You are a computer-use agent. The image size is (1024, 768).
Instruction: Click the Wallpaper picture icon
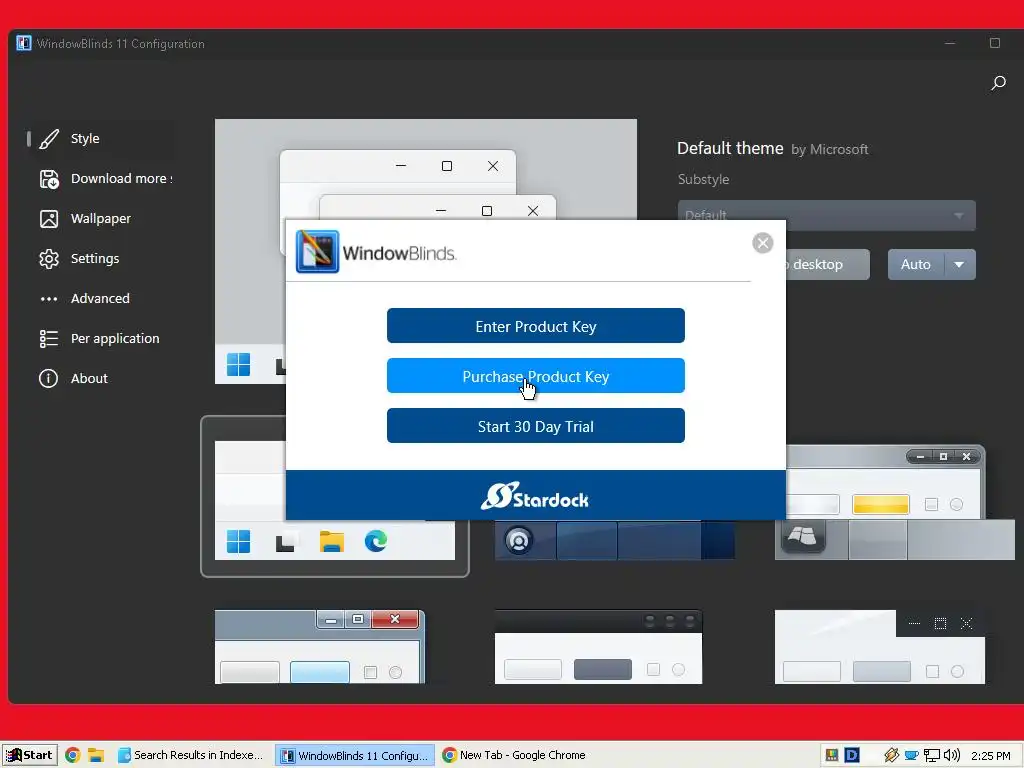tap(49, 219)
